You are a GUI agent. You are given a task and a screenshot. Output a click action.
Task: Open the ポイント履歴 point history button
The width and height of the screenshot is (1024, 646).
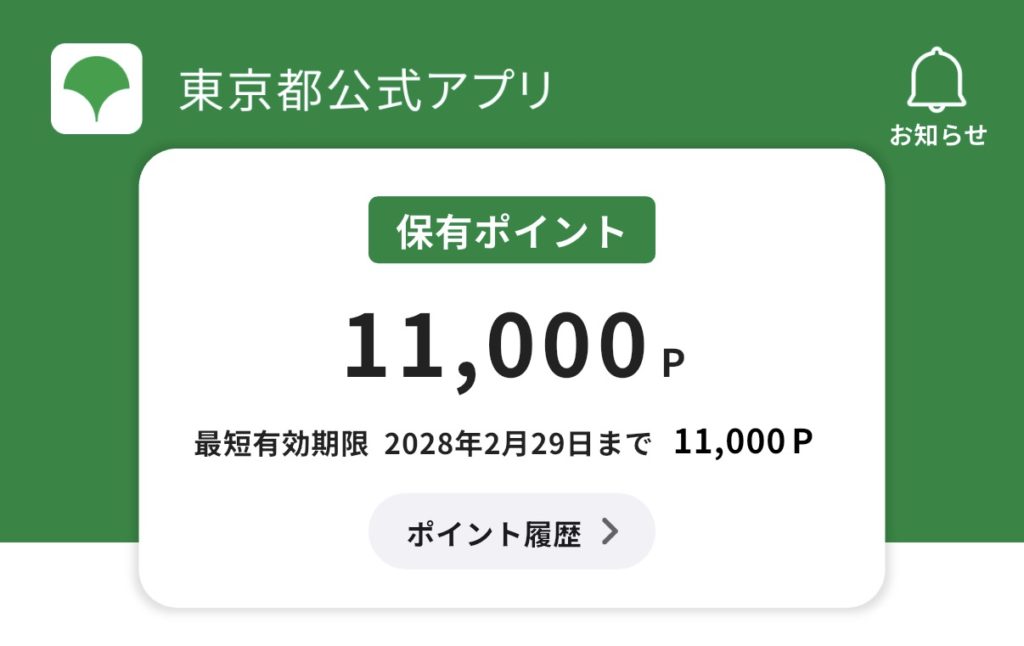511,532
